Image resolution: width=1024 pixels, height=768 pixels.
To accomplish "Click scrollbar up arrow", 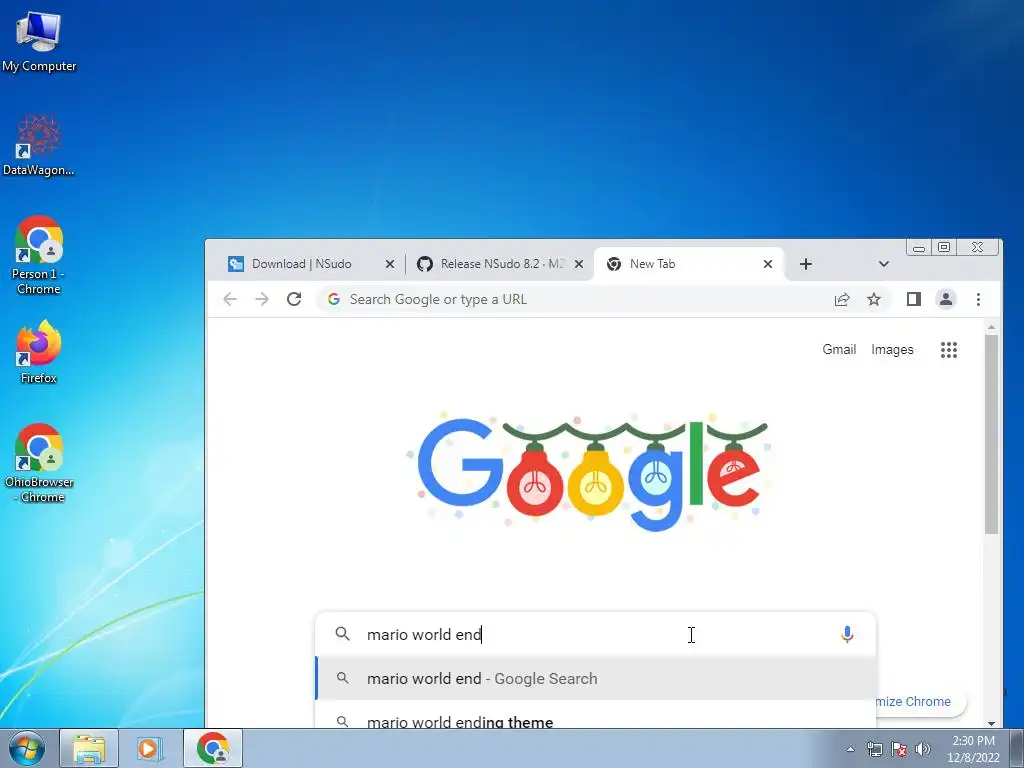I will [x=991, y=327].
